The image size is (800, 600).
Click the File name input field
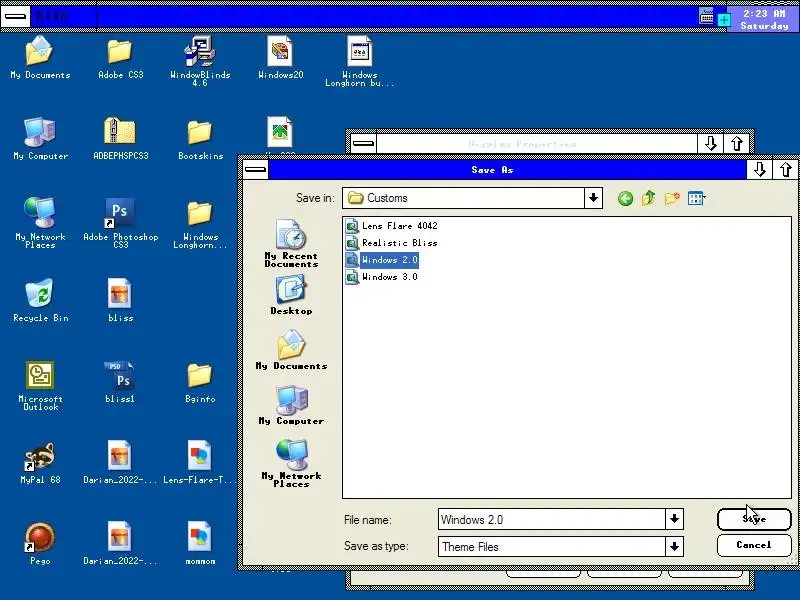coord(552,519)
